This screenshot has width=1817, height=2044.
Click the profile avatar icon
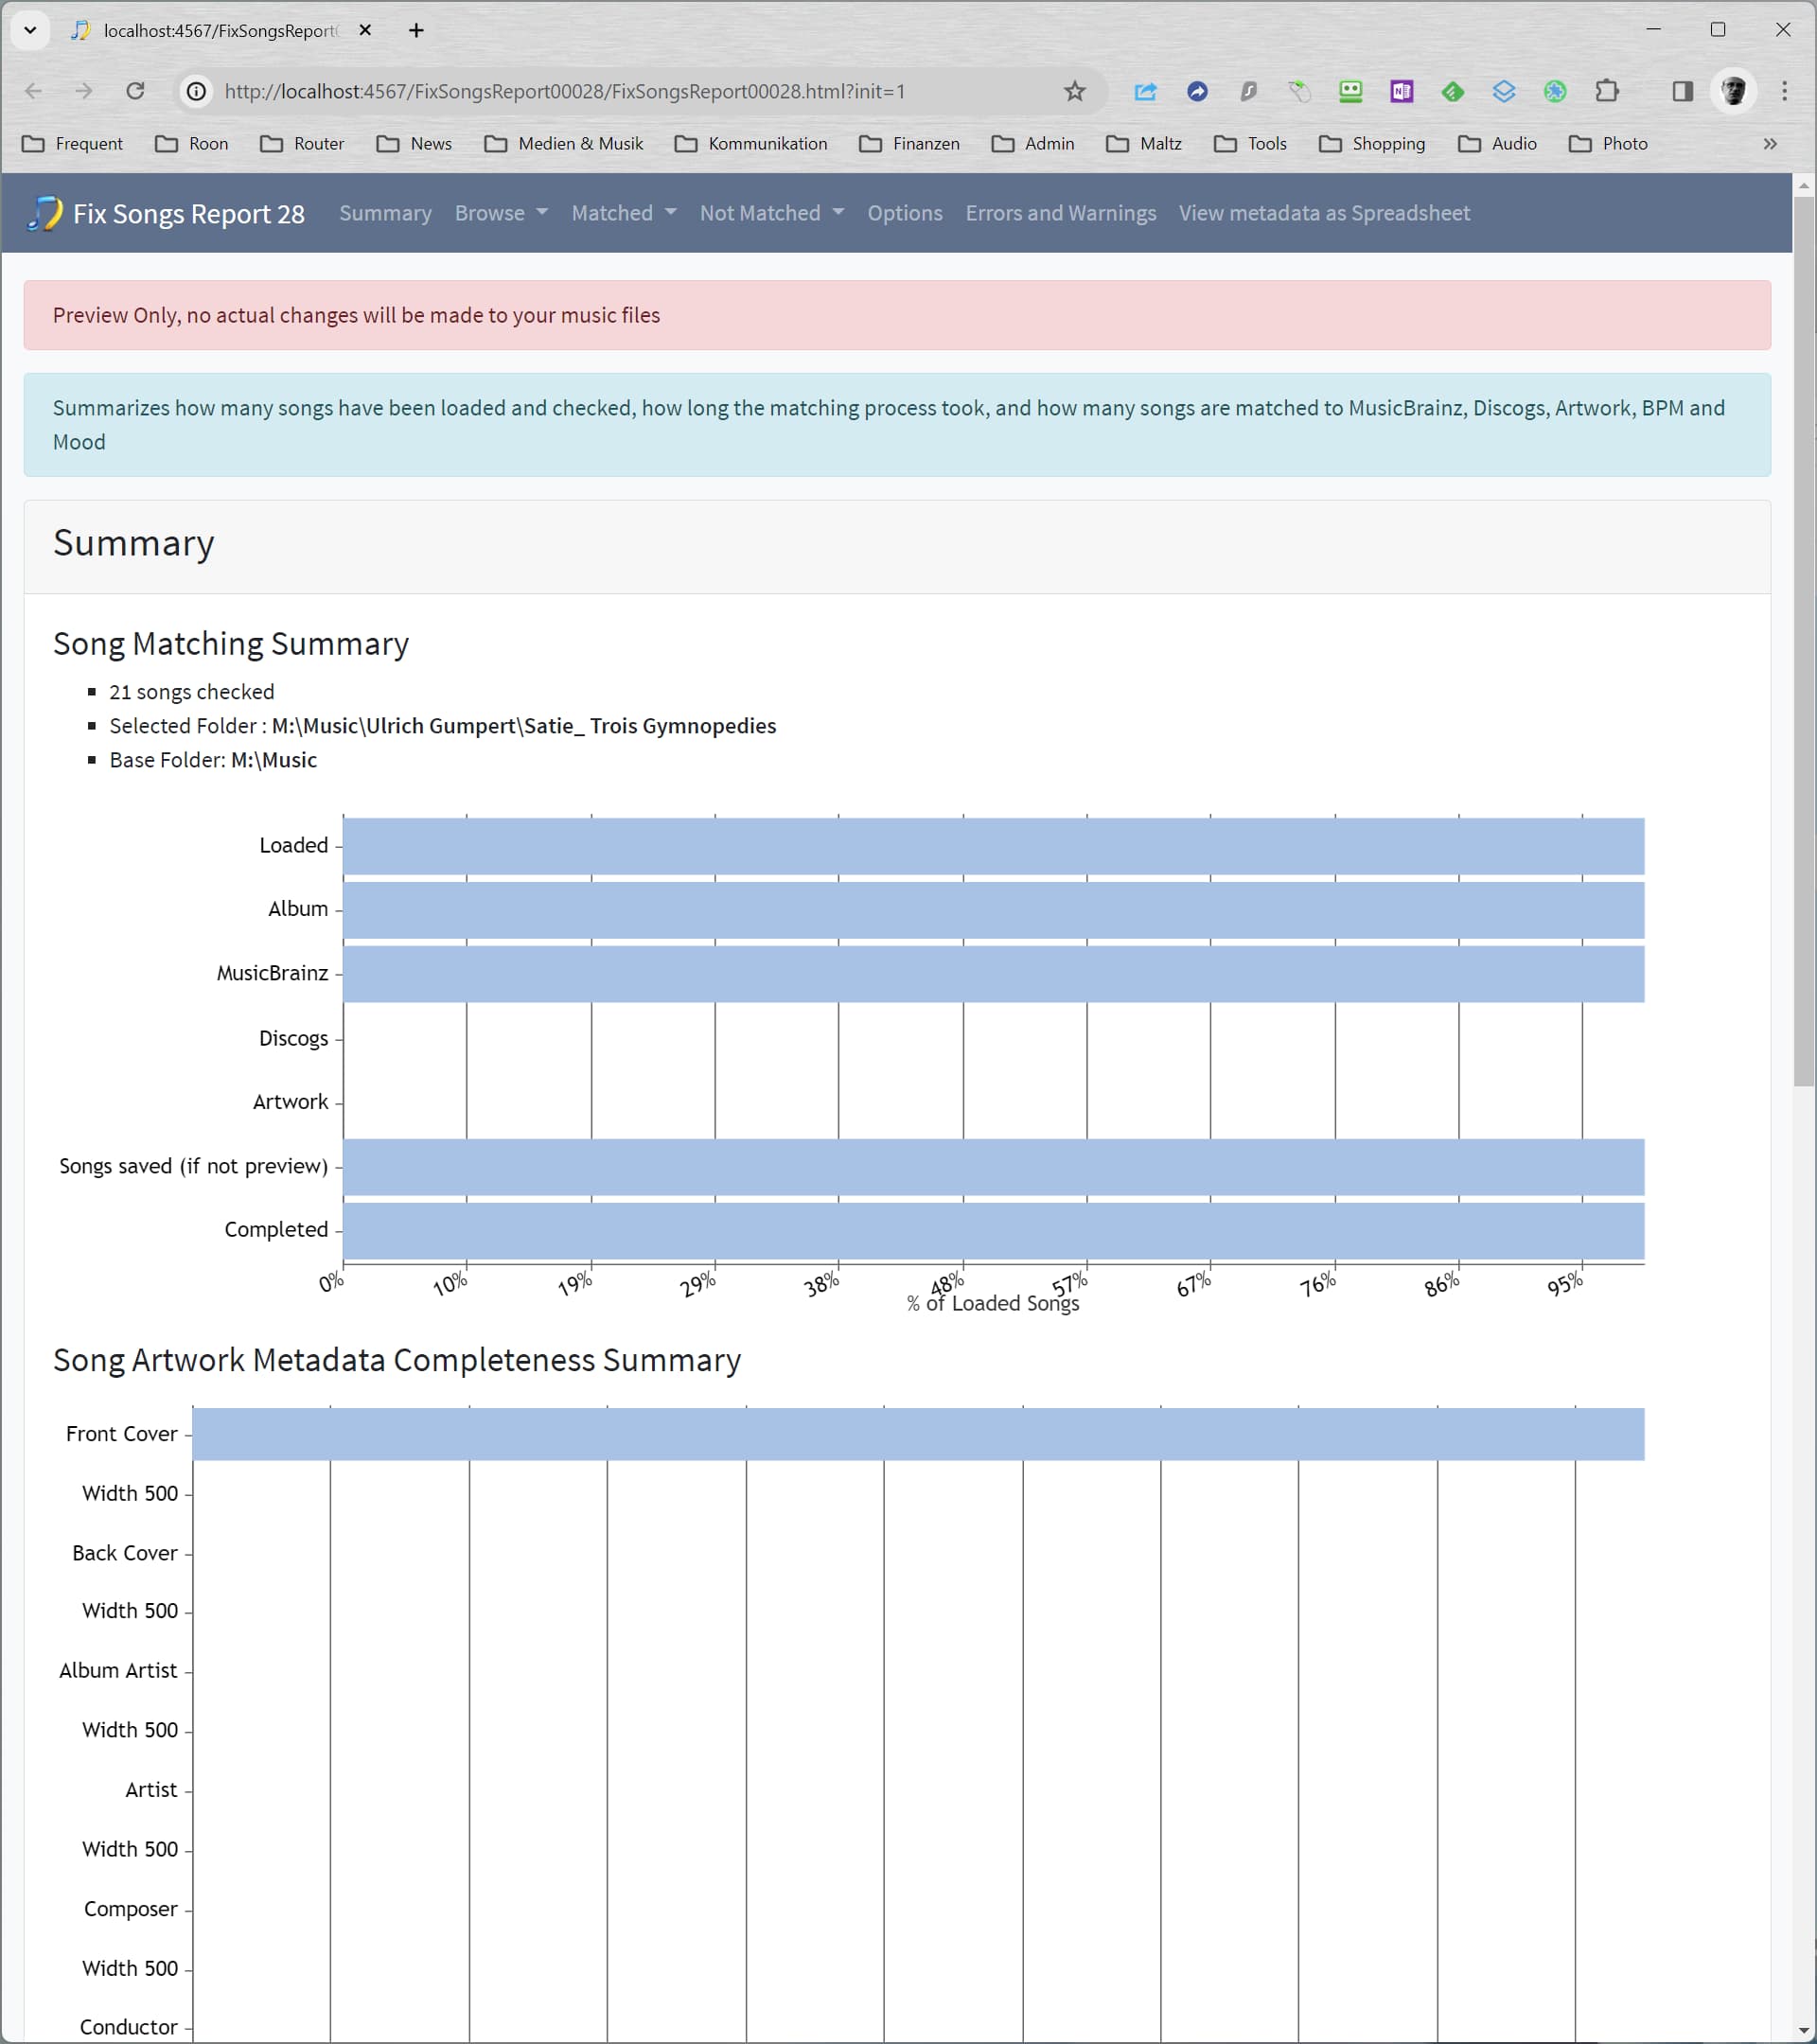click(1733, 91)
